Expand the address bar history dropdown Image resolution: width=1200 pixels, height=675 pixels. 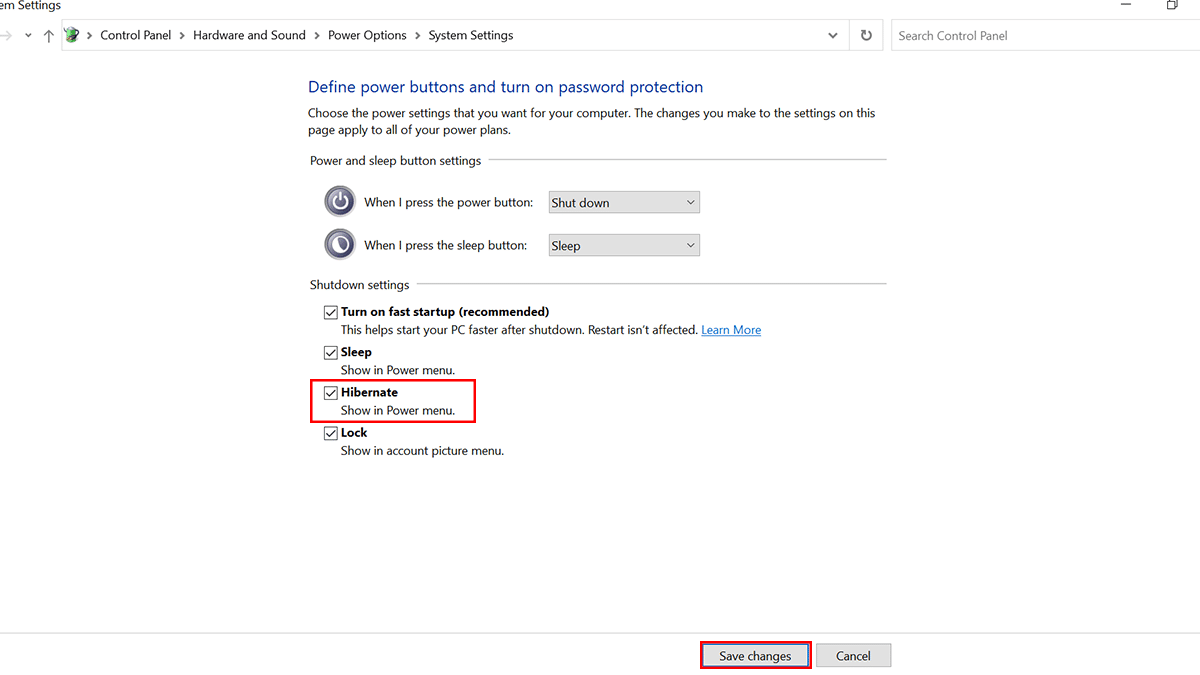(x=833, y=35)
